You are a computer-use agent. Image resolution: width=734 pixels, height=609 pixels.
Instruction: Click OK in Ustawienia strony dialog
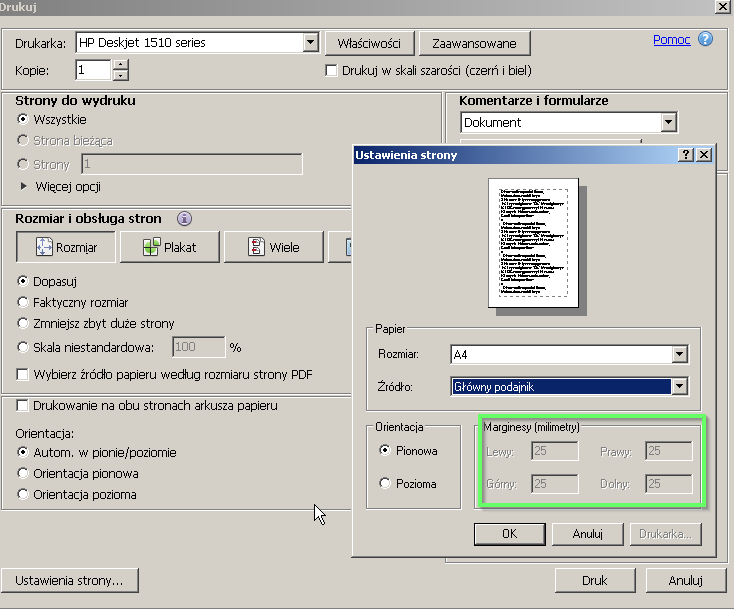[x=508, y=534]
